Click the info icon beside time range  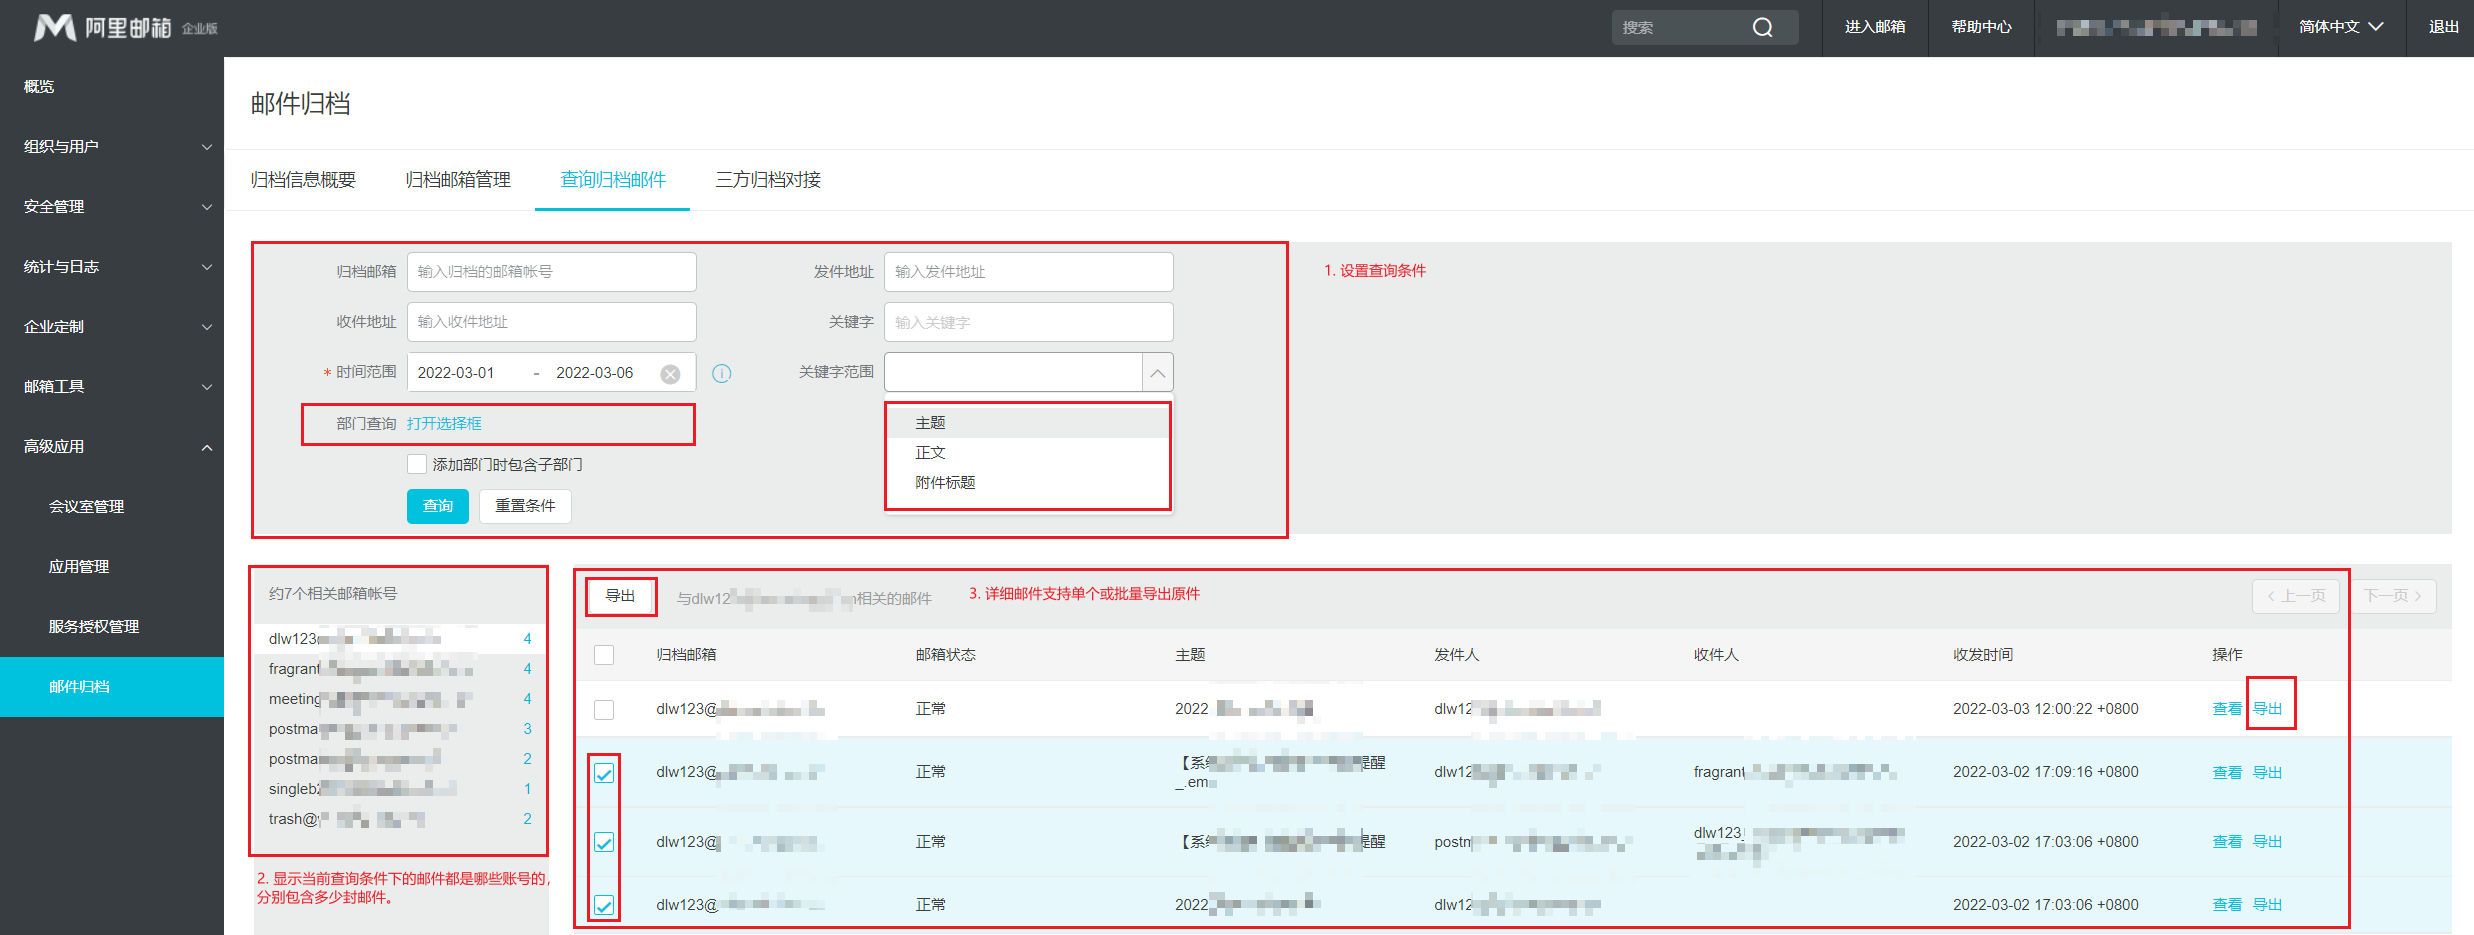click(x=721, y=374)
